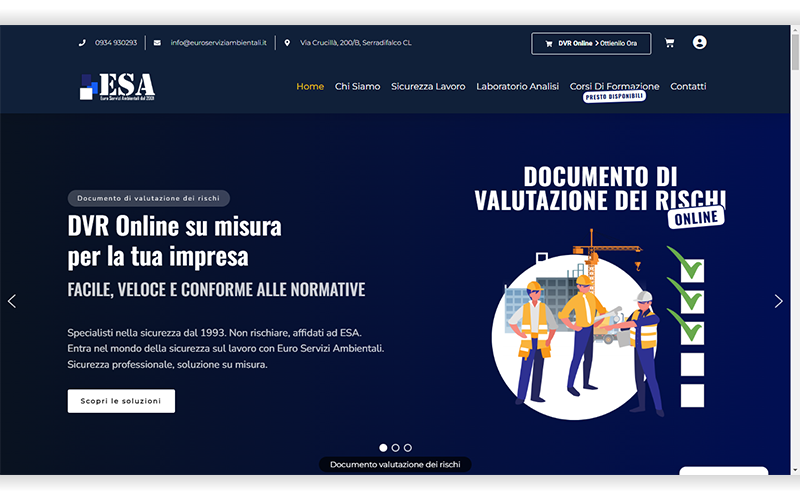The image size is (800, 500).
Task: Go to previous slide with left arrow
Action: (12, 301)
